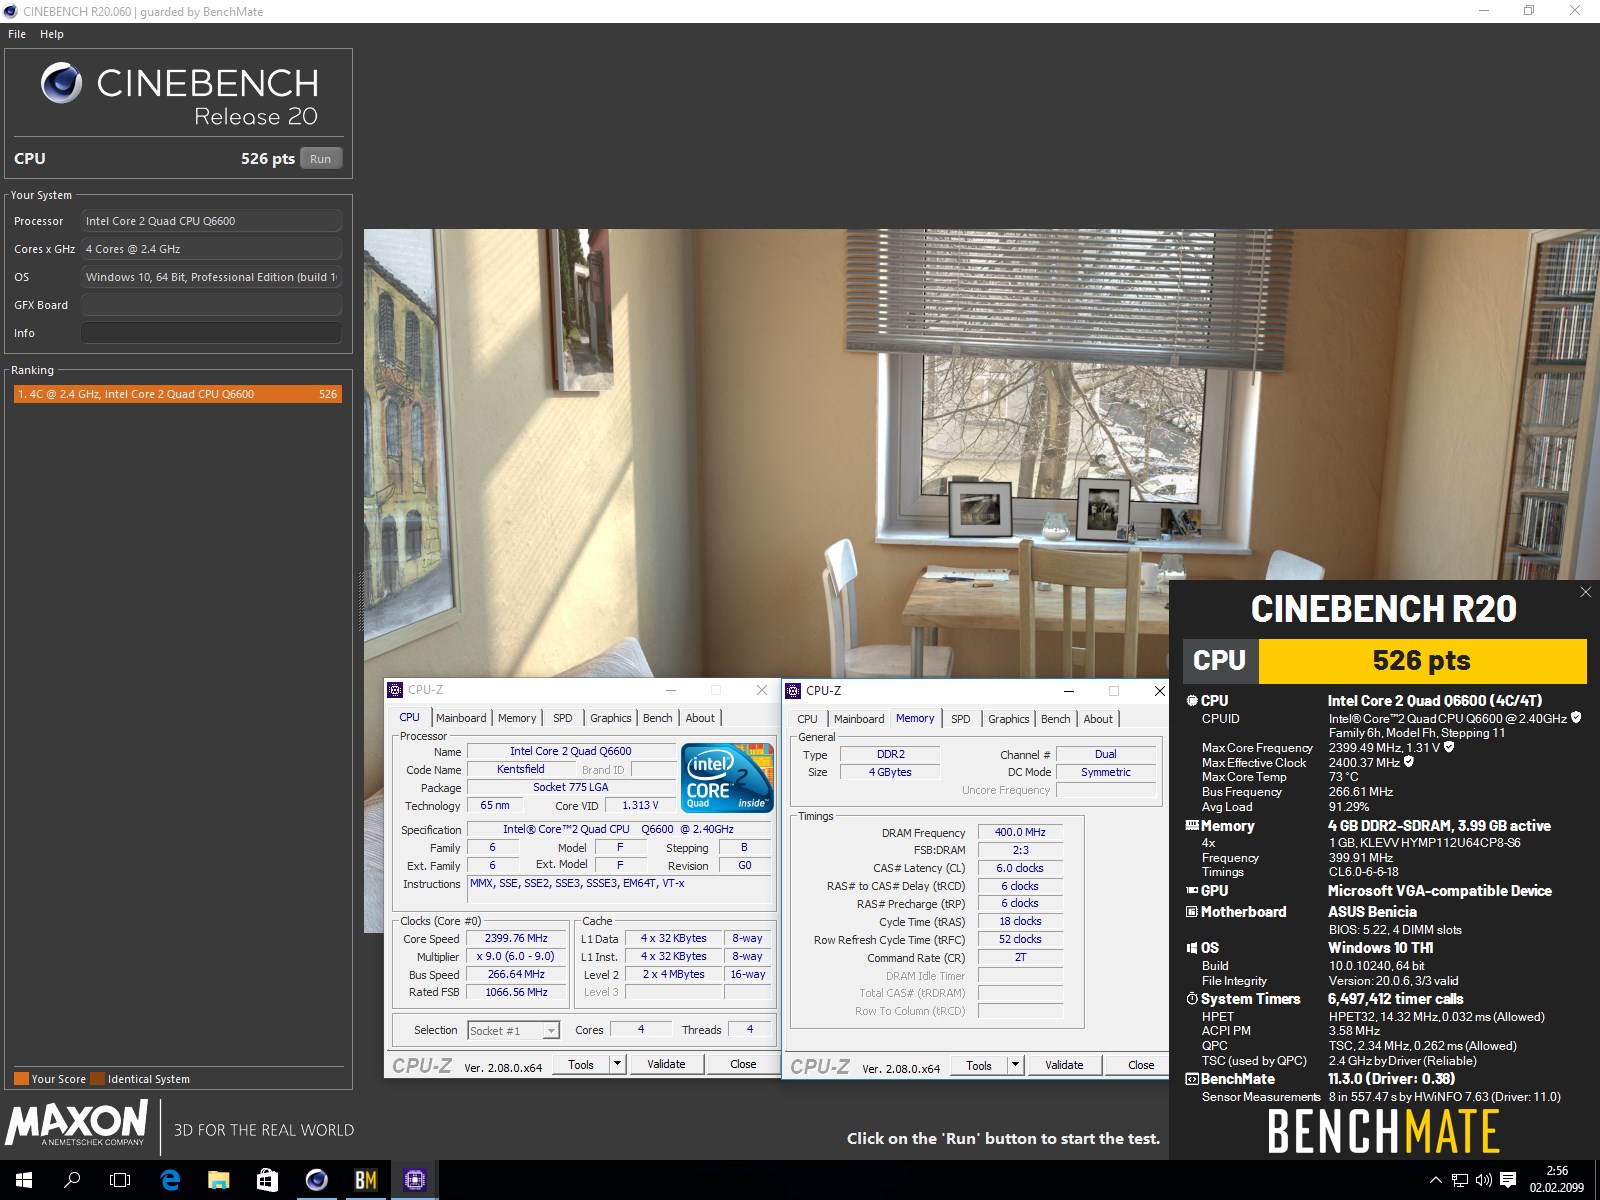Click the brown Identical System legend swatch
1600x1200 pixels.
point(97,1079)
